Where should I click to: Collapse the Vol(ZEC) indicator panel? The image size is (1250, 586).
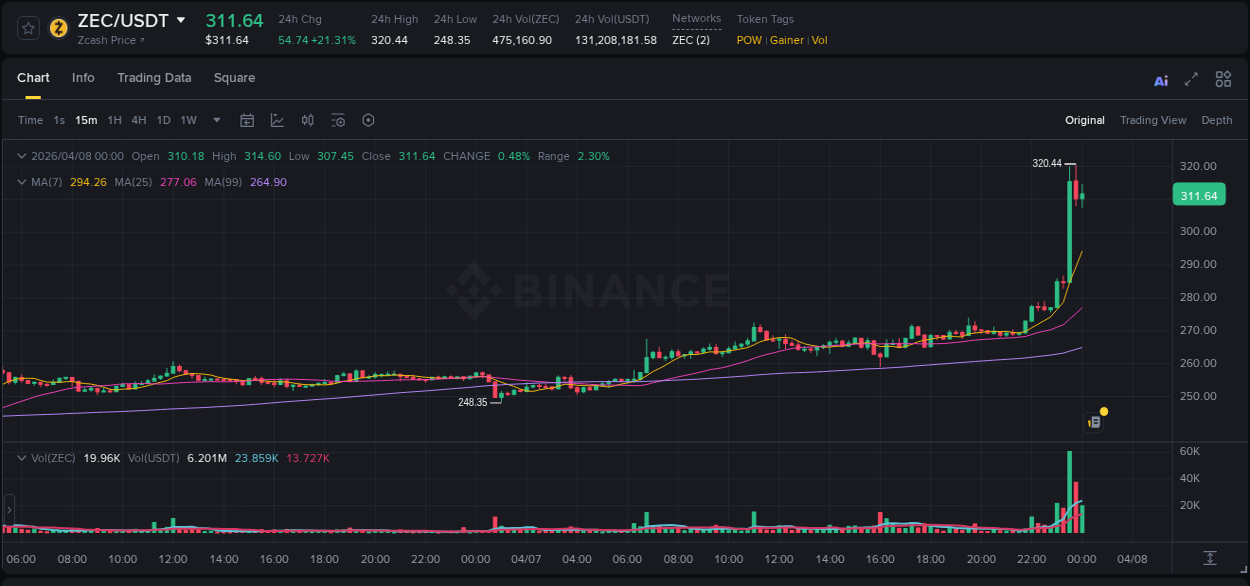click(x=22, y=457)
